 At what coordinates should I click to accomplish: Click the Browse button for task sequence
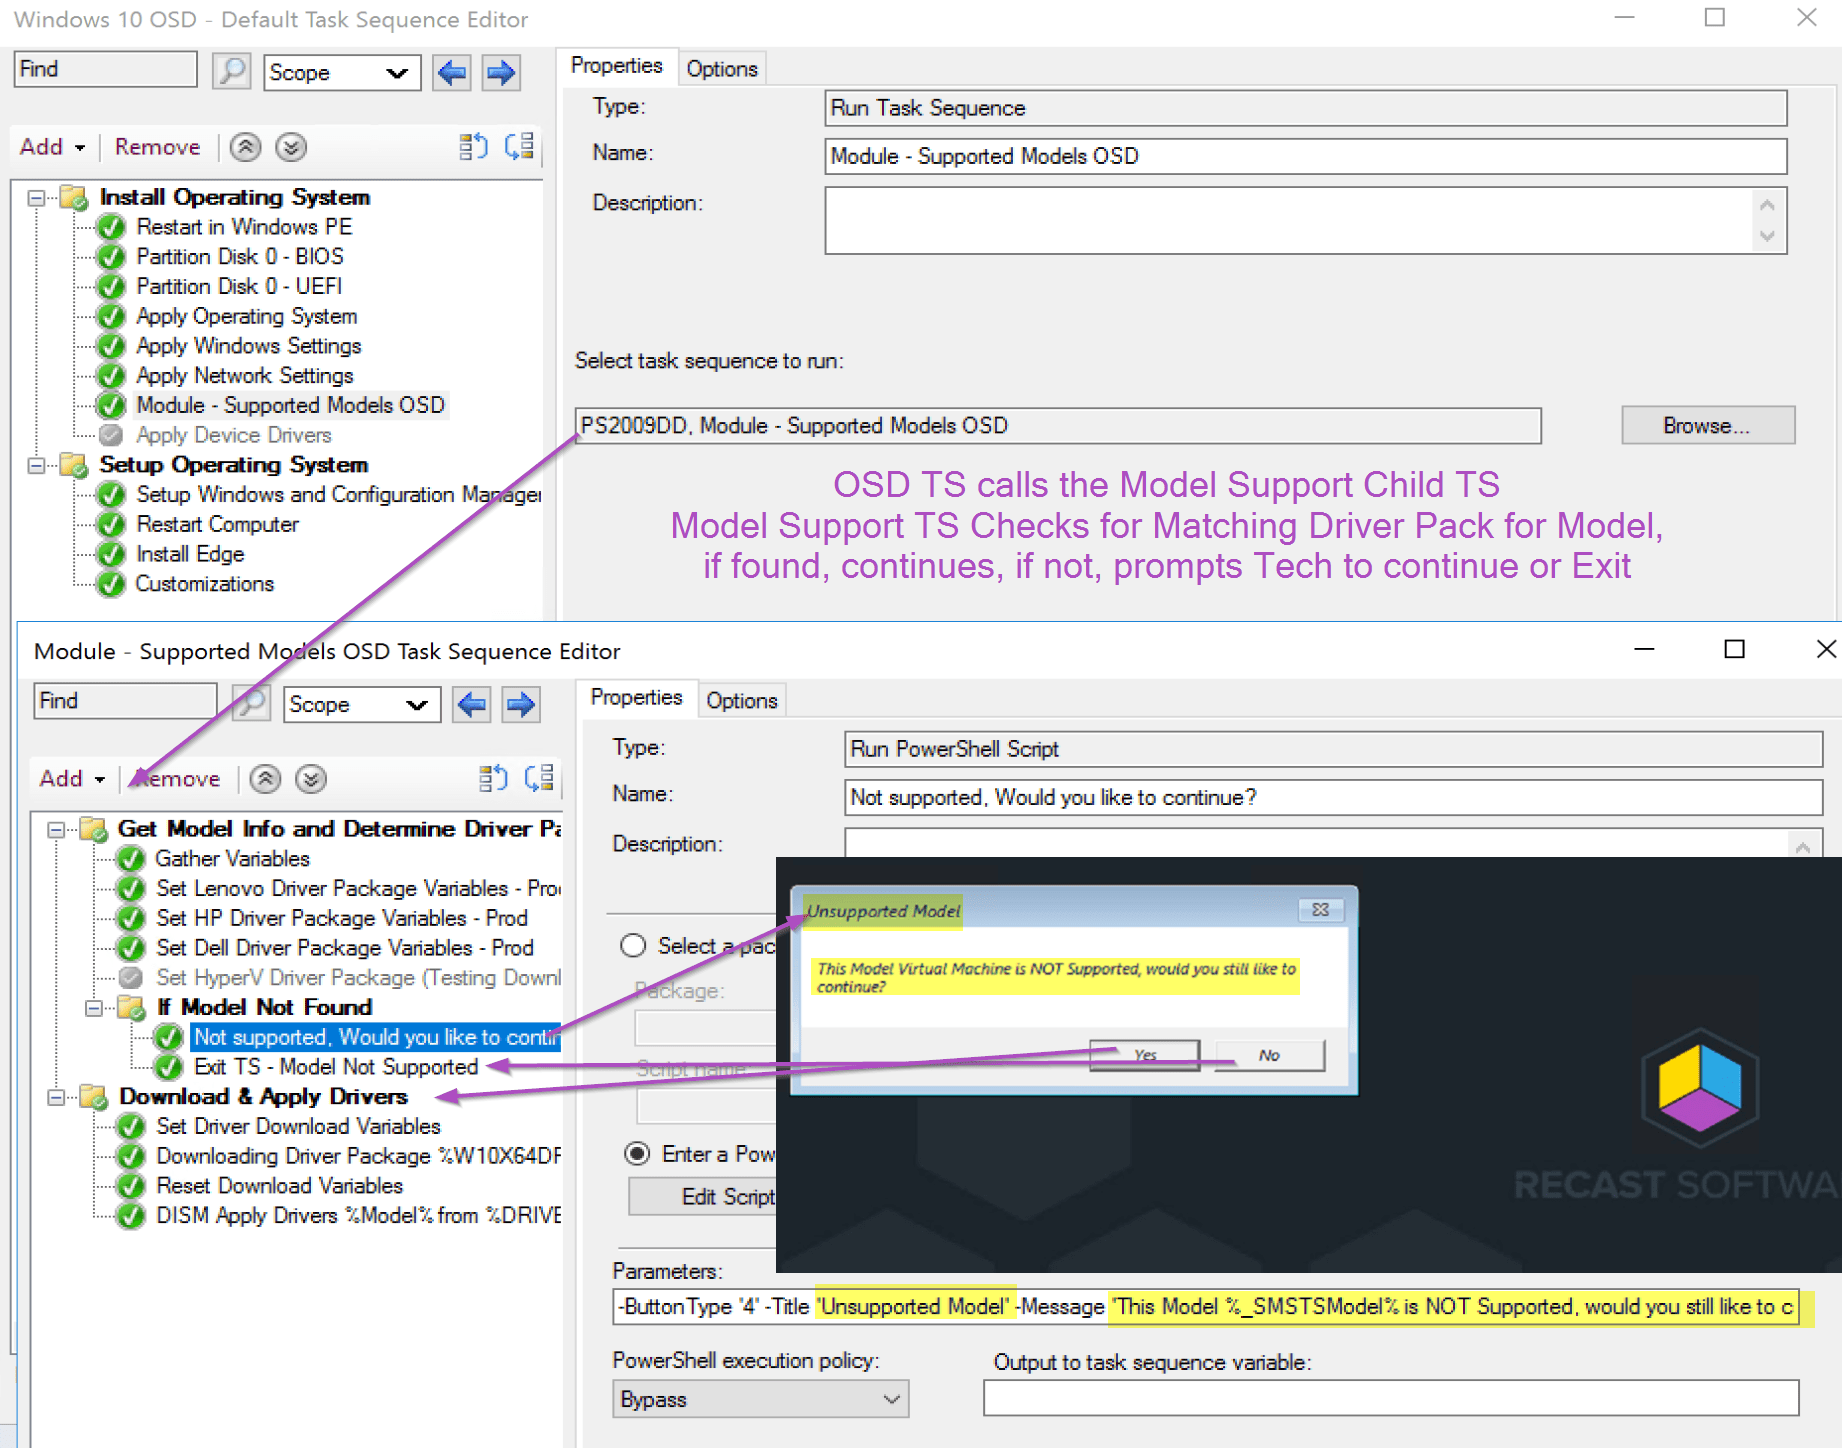pos(1706,425)
